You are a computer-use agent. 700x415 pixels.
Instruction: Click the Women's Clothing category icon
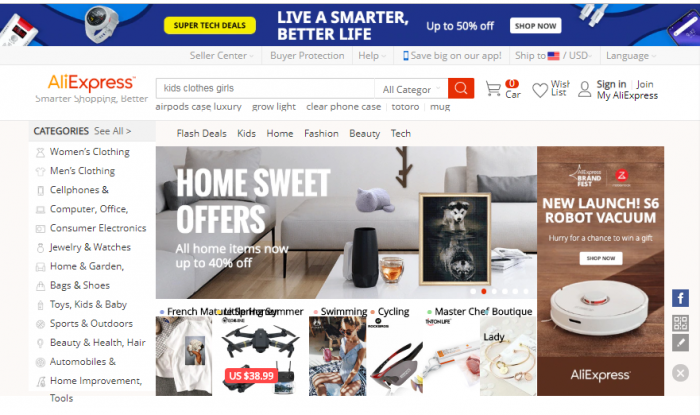(x=40, y=153)
